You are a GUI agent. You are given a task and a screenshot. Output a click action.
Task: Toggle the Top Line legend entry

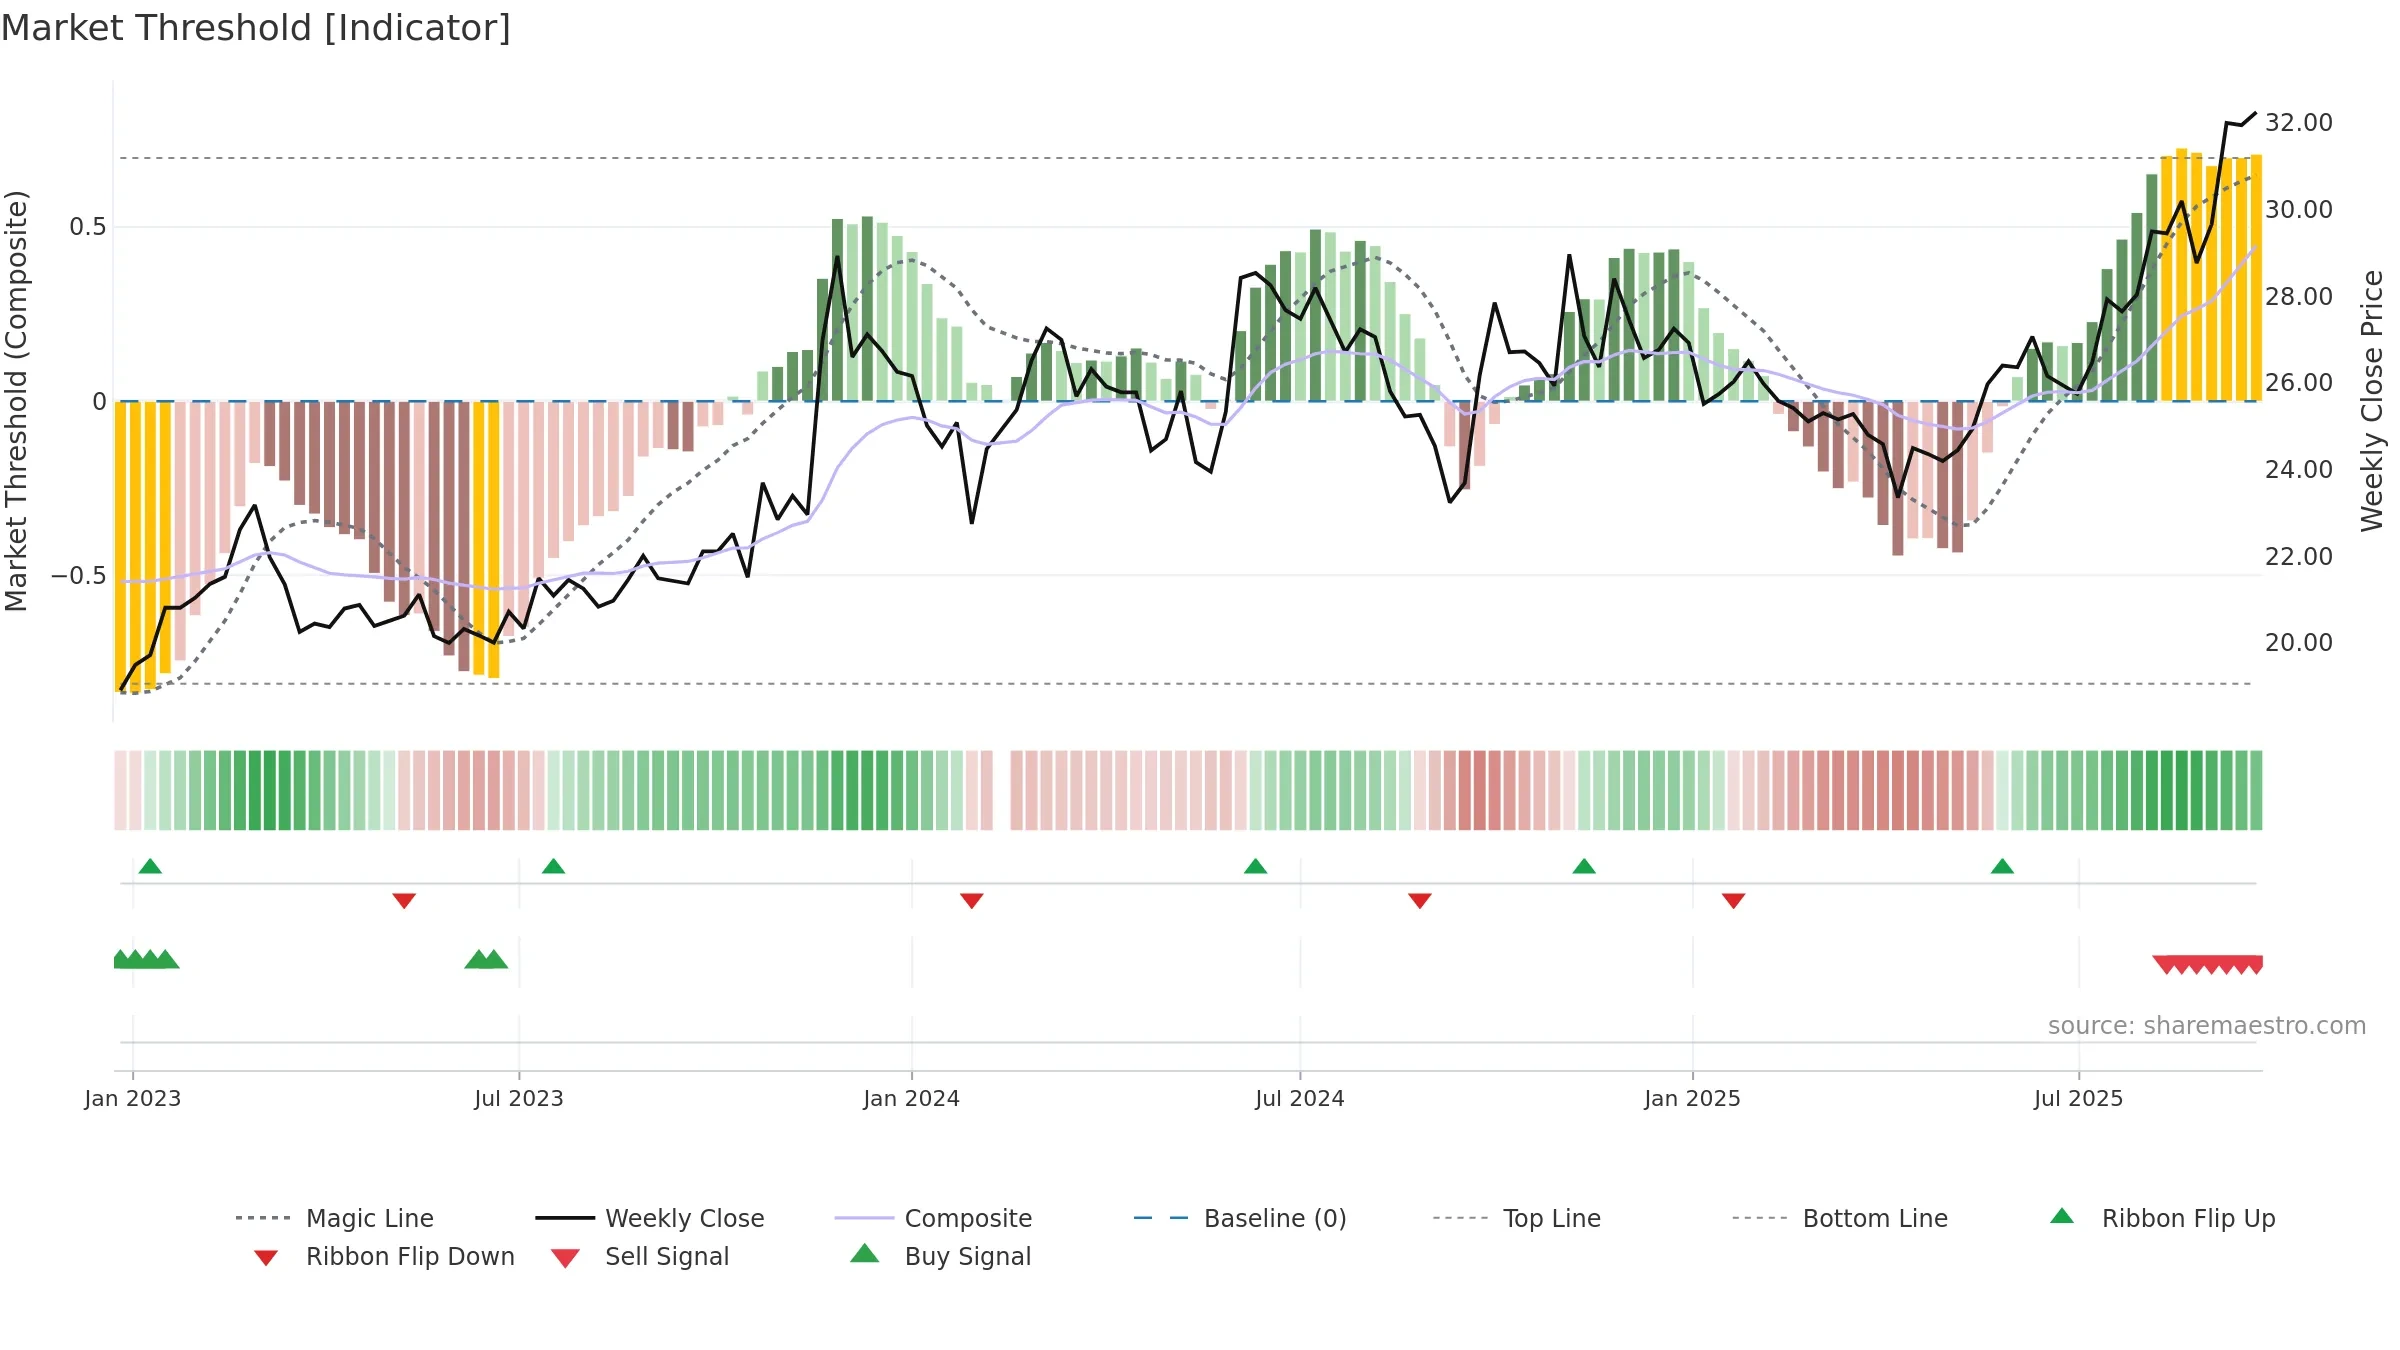(x=1516, y=1218)
